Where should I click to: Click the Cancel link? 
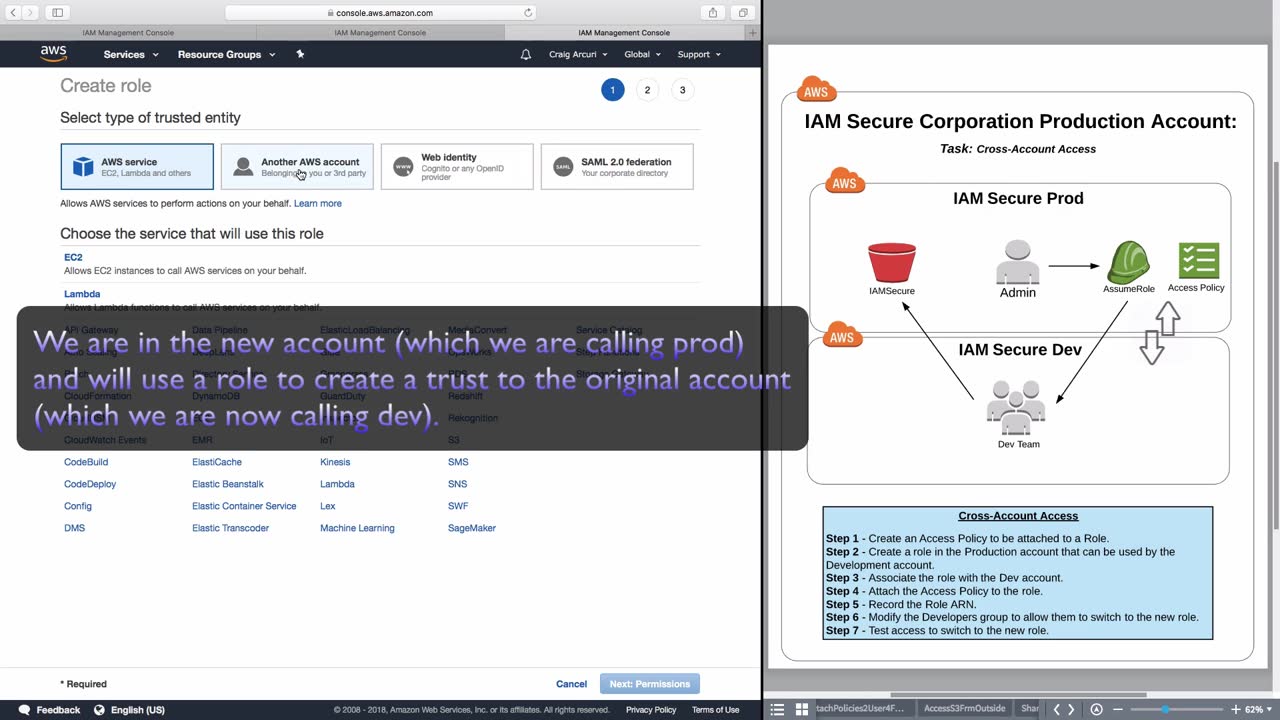pos(571,684)
